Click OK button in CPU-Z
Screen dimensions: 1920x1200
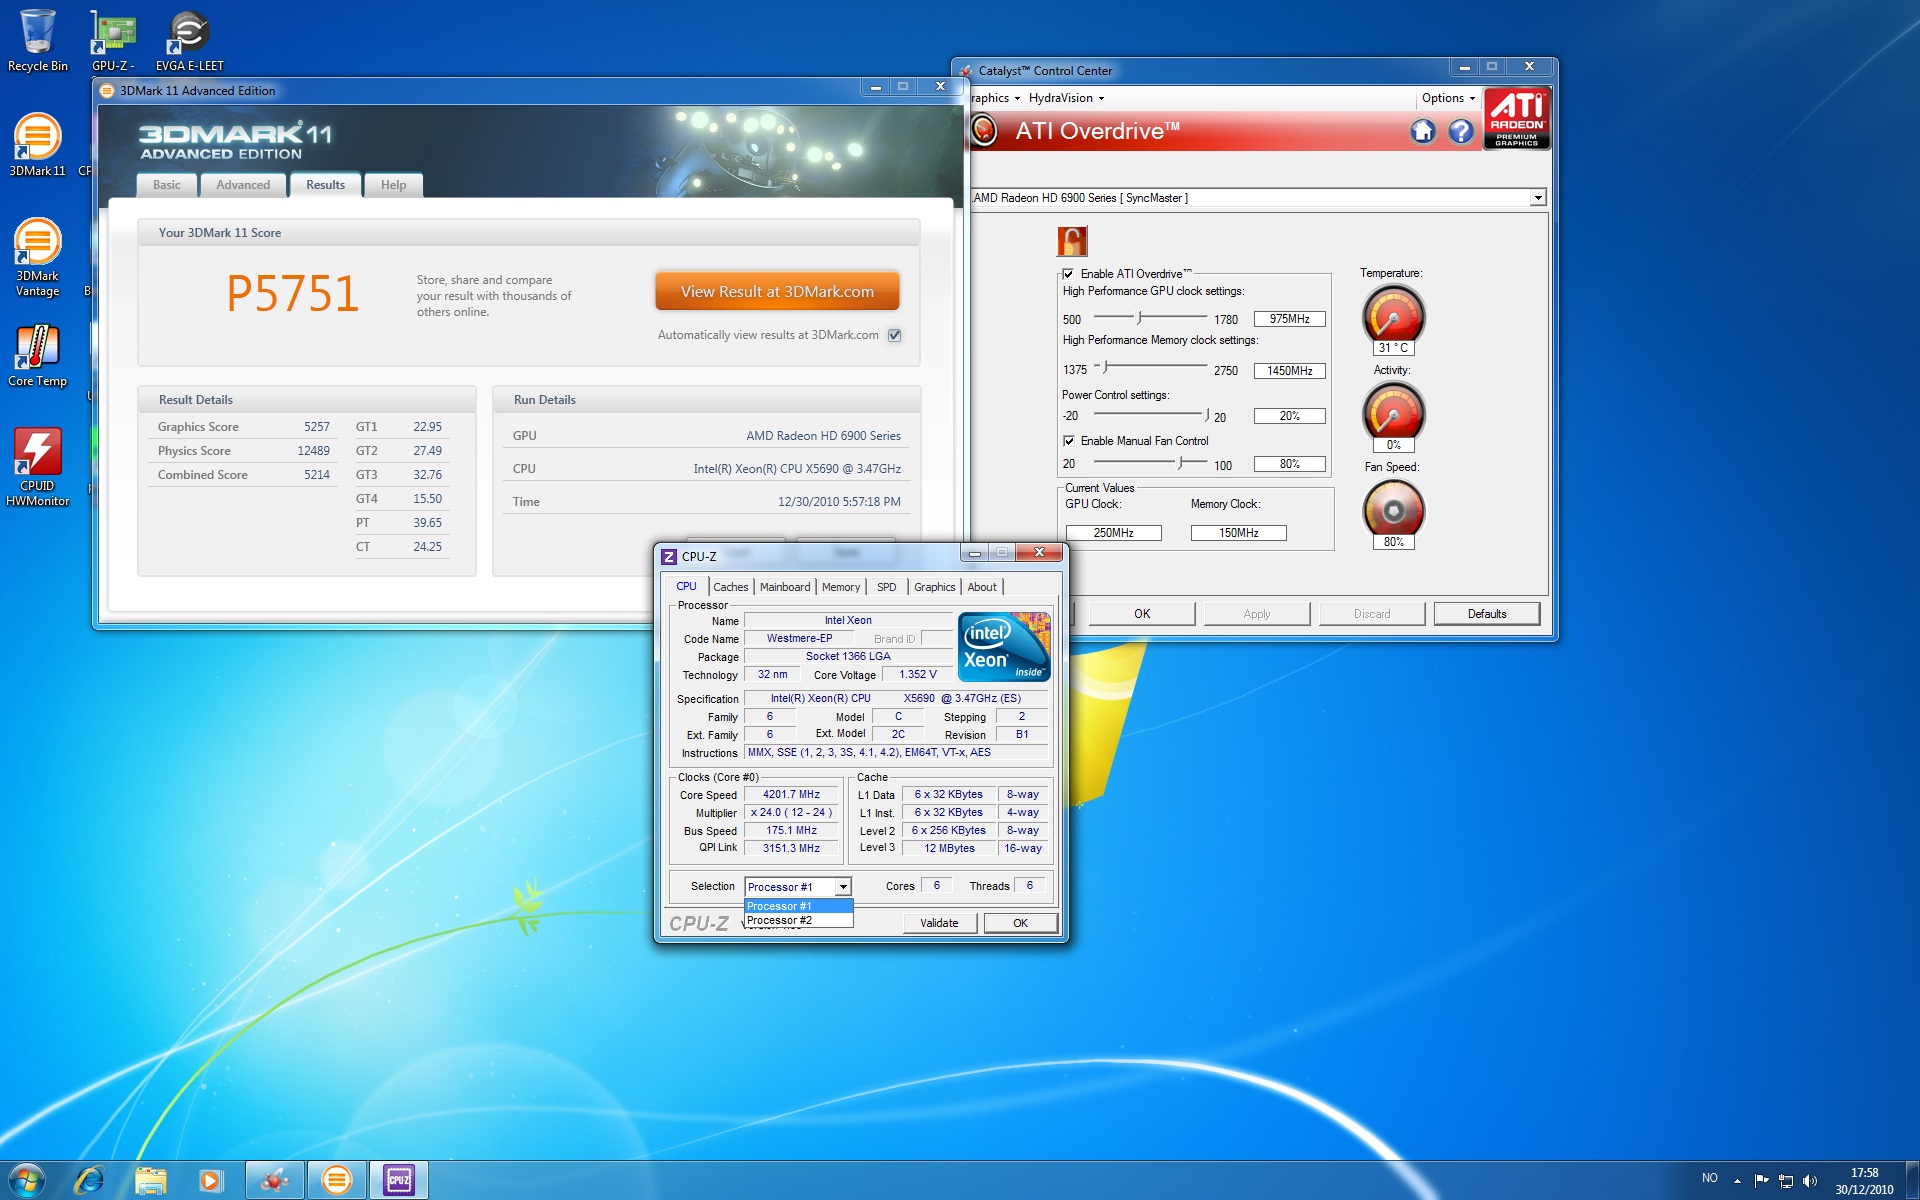click(1020, 923)
